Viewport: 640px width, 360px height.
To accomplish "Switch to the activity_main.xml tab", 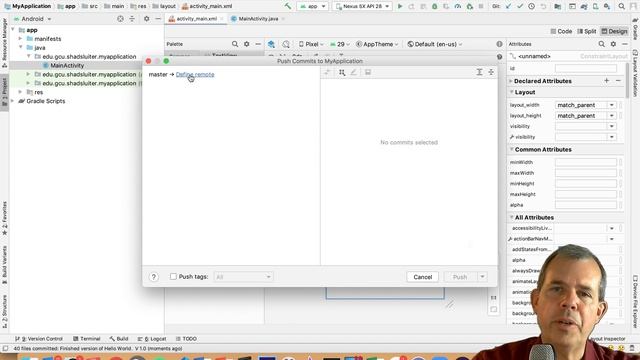I will 196,19.
